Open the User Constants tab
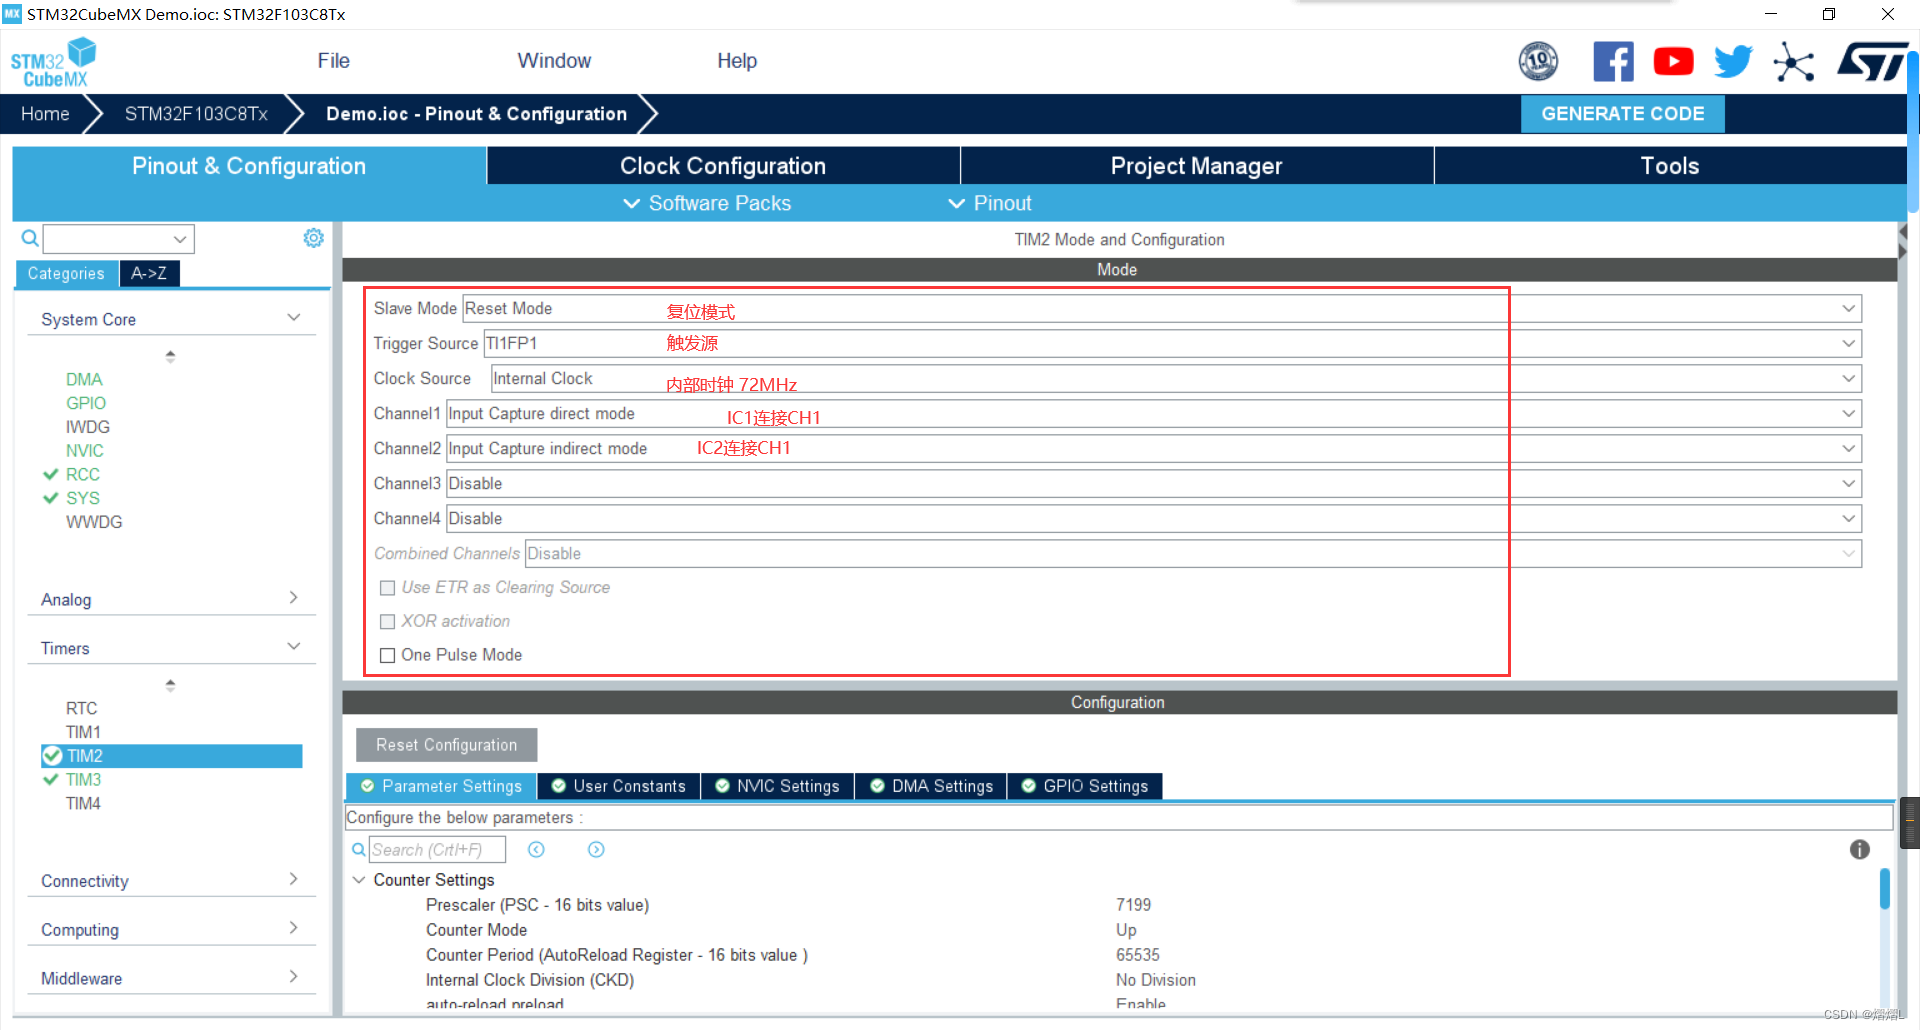The height and width of the screenshot is (1030, 1920). click(619, 786)
